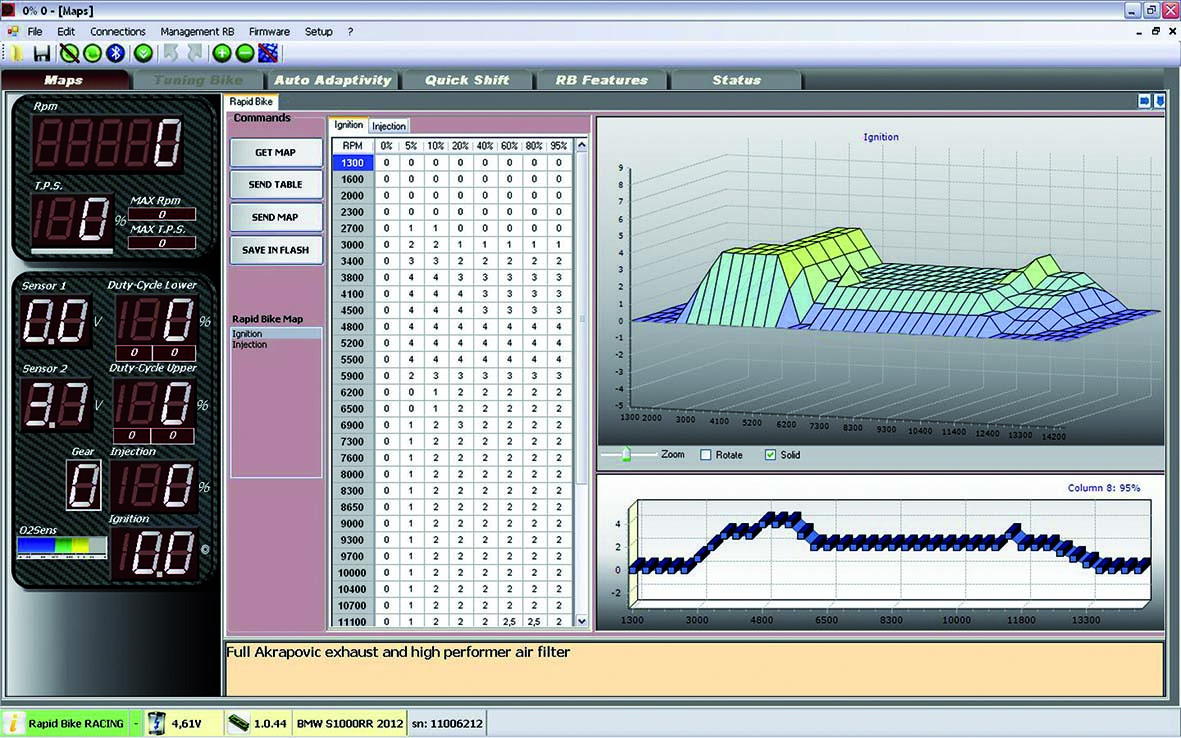
Task: Click the Bluetooth connection icon
Action: pos(116,53)
